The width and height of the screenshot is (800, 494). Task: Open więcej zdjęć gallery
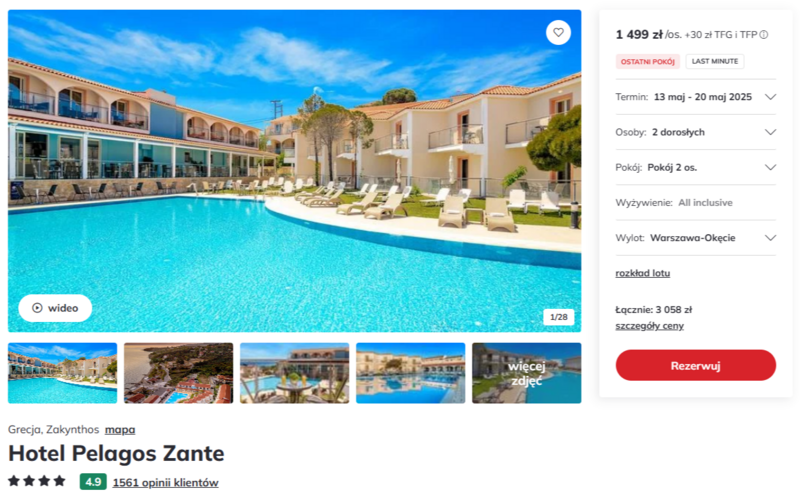click(527, 373)
